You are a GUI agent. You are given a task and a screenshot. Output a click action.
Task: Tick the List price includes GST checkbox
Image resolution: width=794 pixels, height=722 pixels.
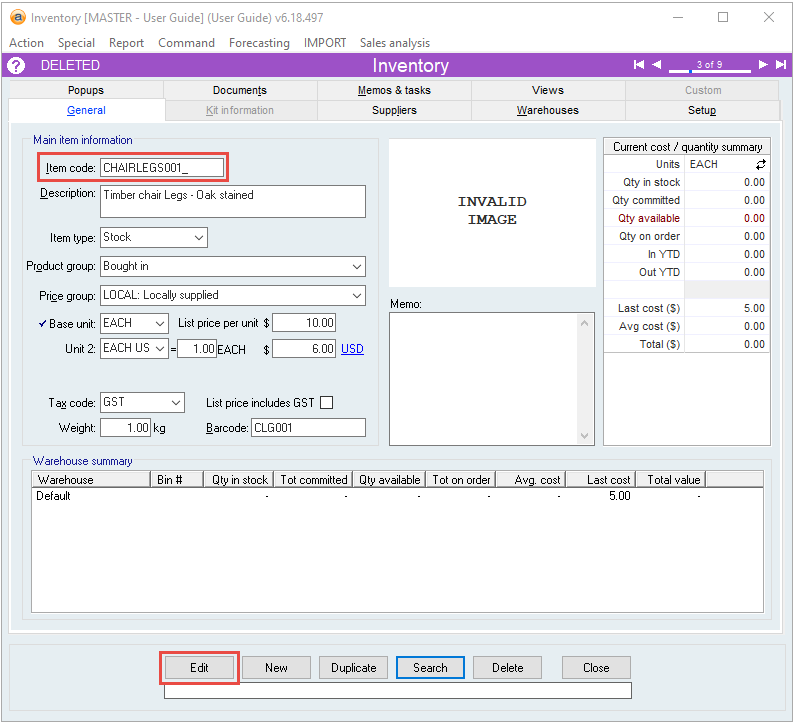[x=326, y=403]
